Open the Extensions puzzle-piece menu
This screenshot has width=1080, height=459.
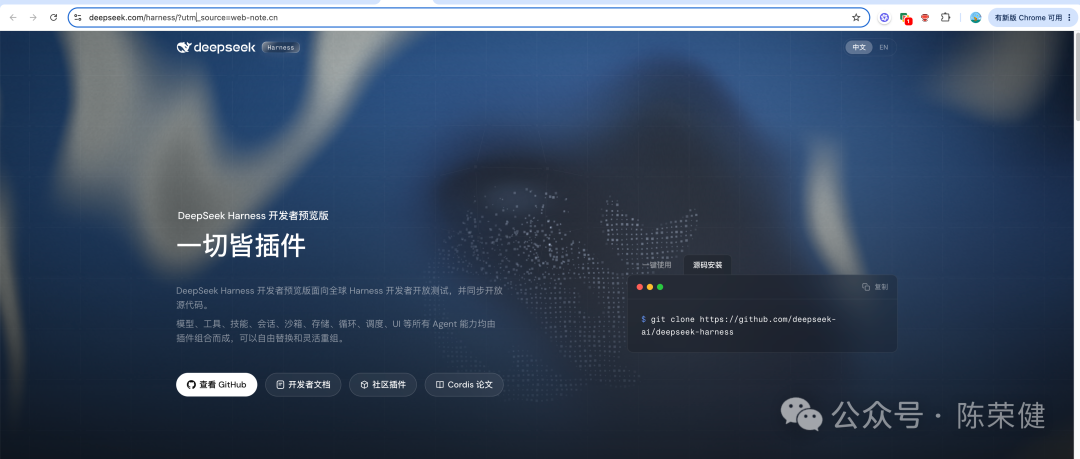point(946,17)
